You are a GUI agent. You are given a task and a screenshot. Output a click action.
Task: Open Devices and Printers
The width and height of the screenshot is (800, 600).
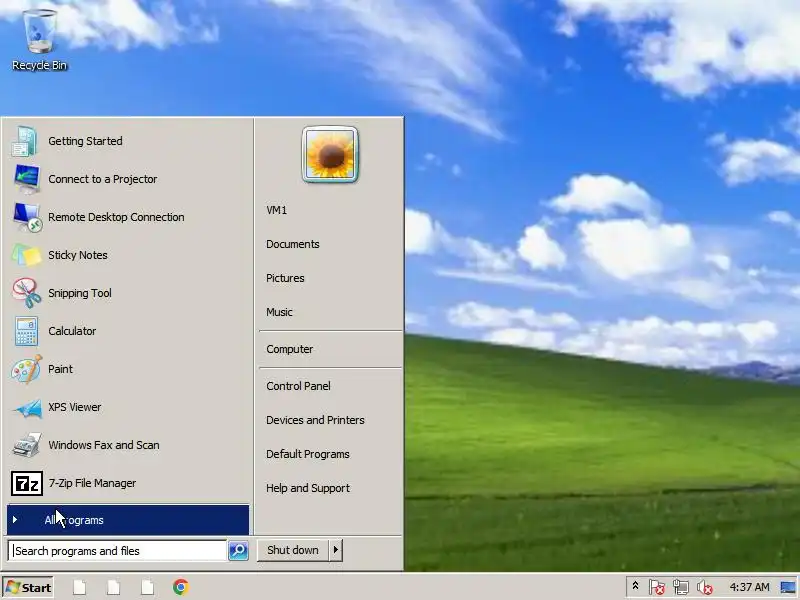click(315, 420)
